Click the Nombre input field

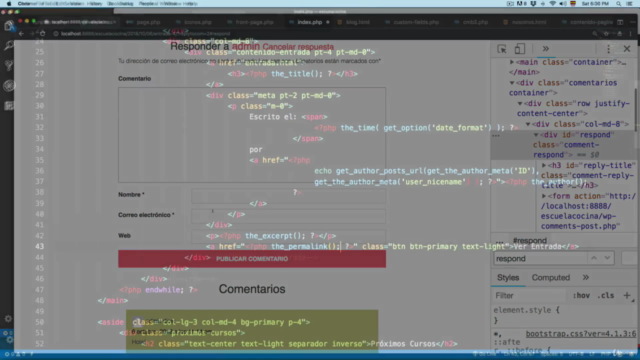288,195
